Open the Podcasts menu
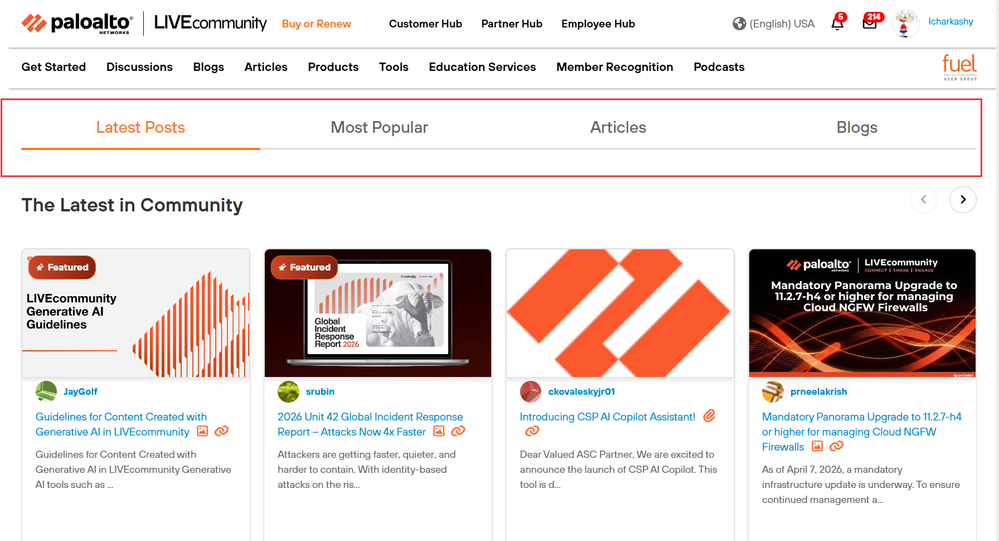This screenshot has width=999, height=541. (719, 67)
